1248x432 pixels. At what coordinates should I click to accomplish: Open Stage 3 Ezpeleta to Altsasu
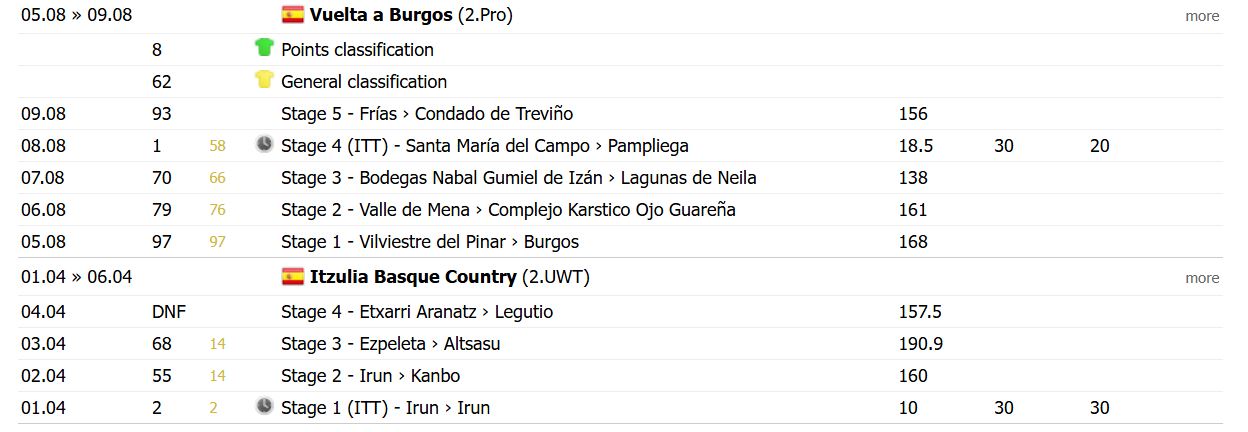(x=391, y=344)
